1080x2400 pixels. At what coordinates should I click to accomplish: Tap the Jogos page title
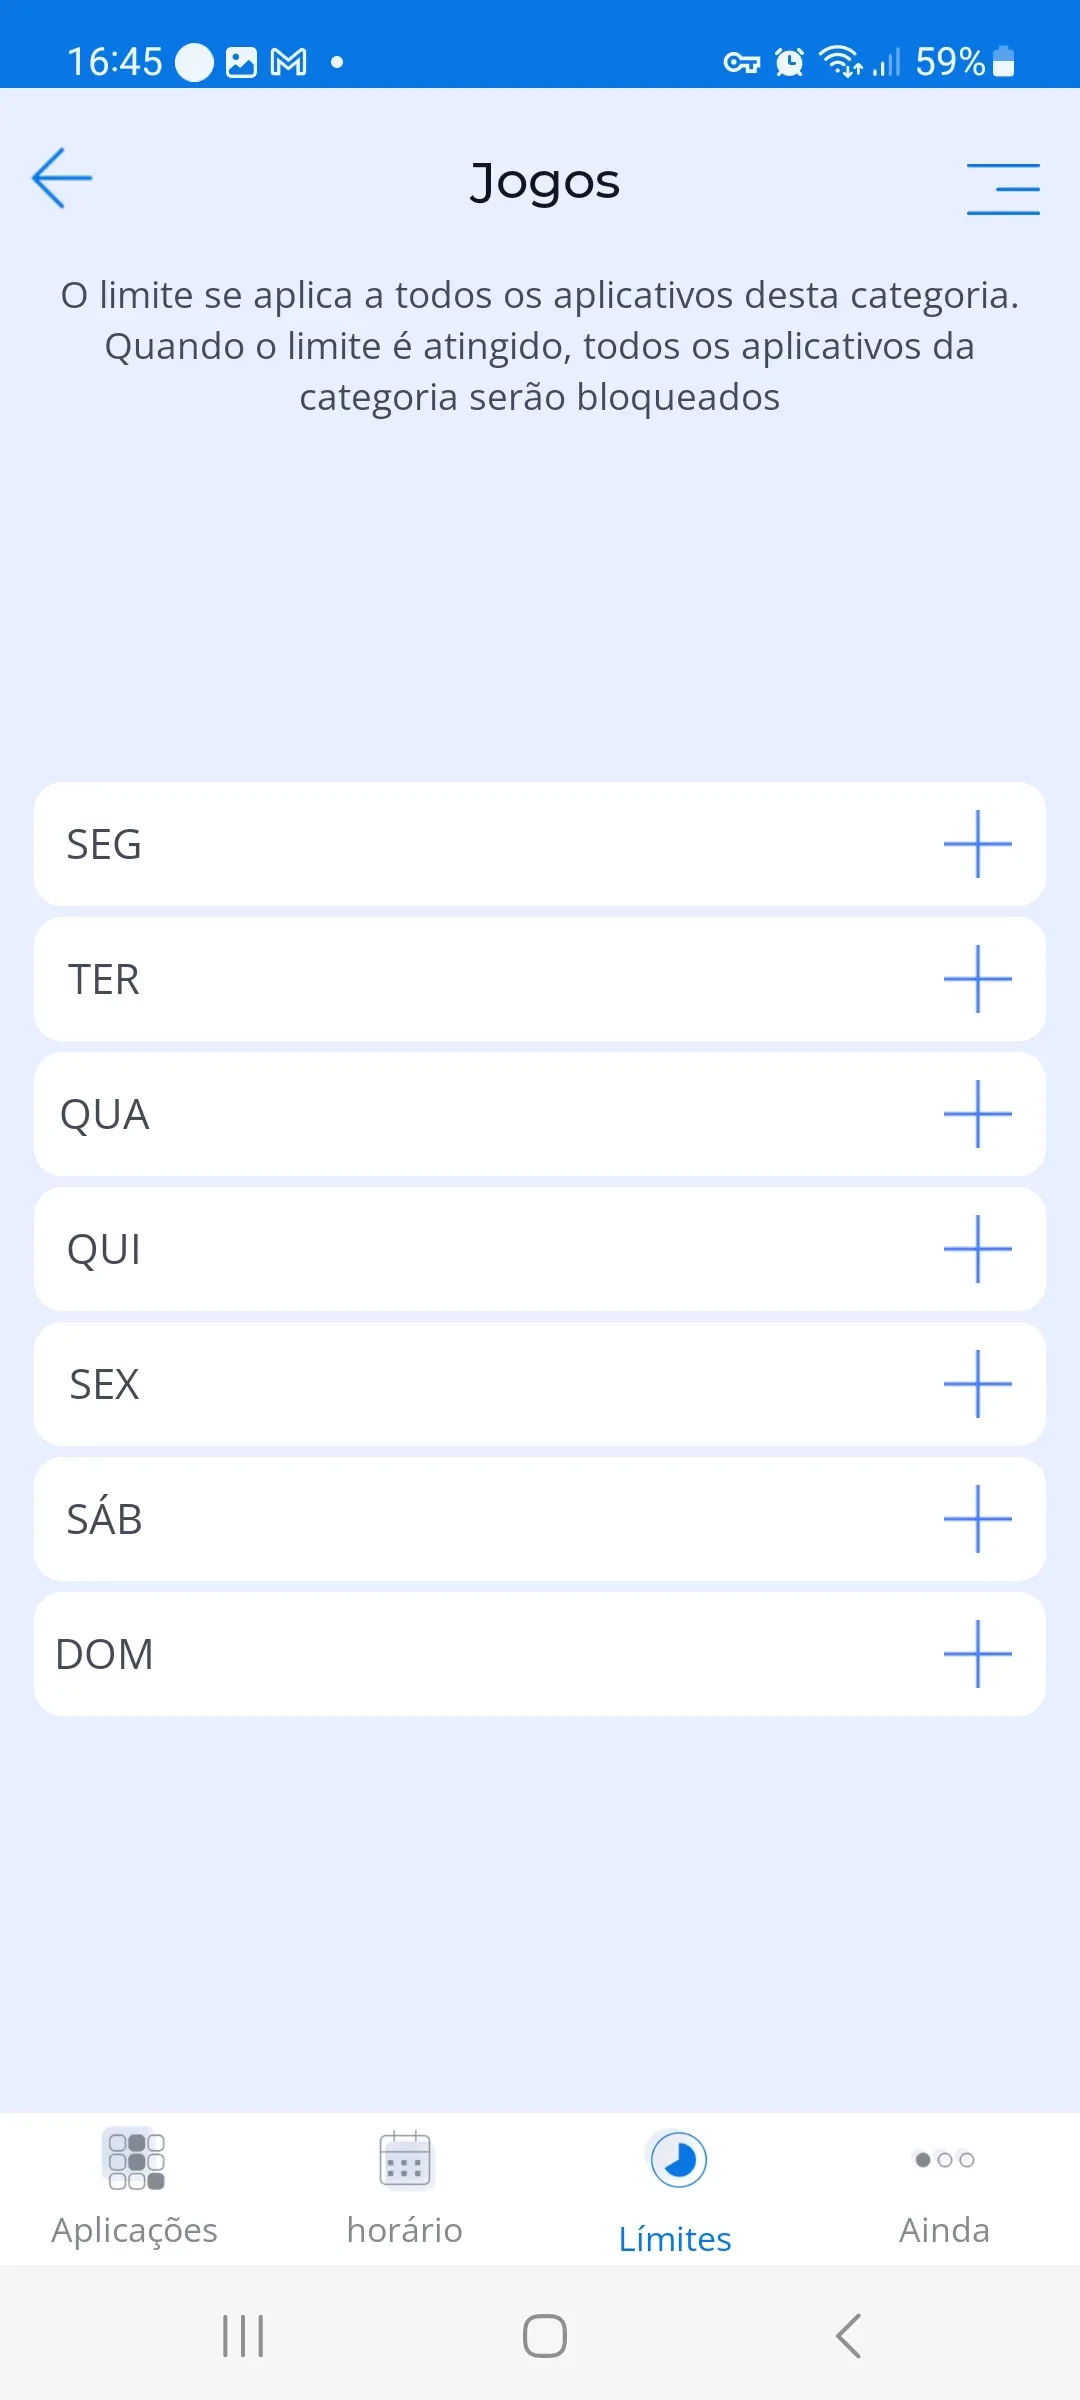(x=545, y=182)
